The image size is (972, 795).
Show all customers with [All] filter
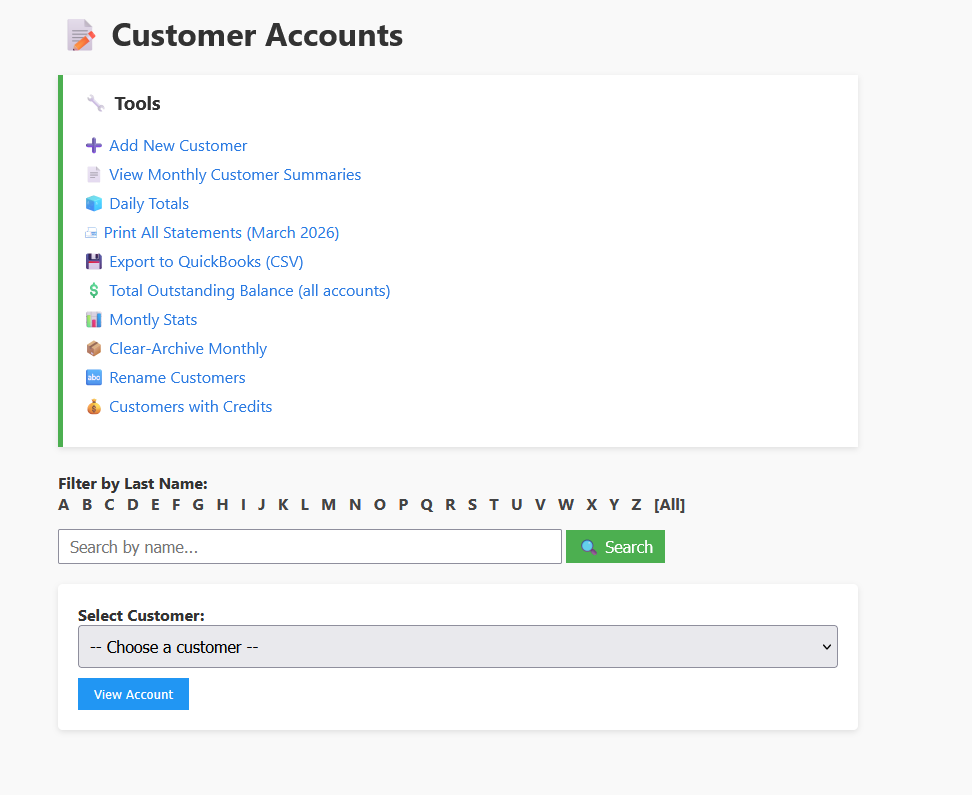coord(669,505)
